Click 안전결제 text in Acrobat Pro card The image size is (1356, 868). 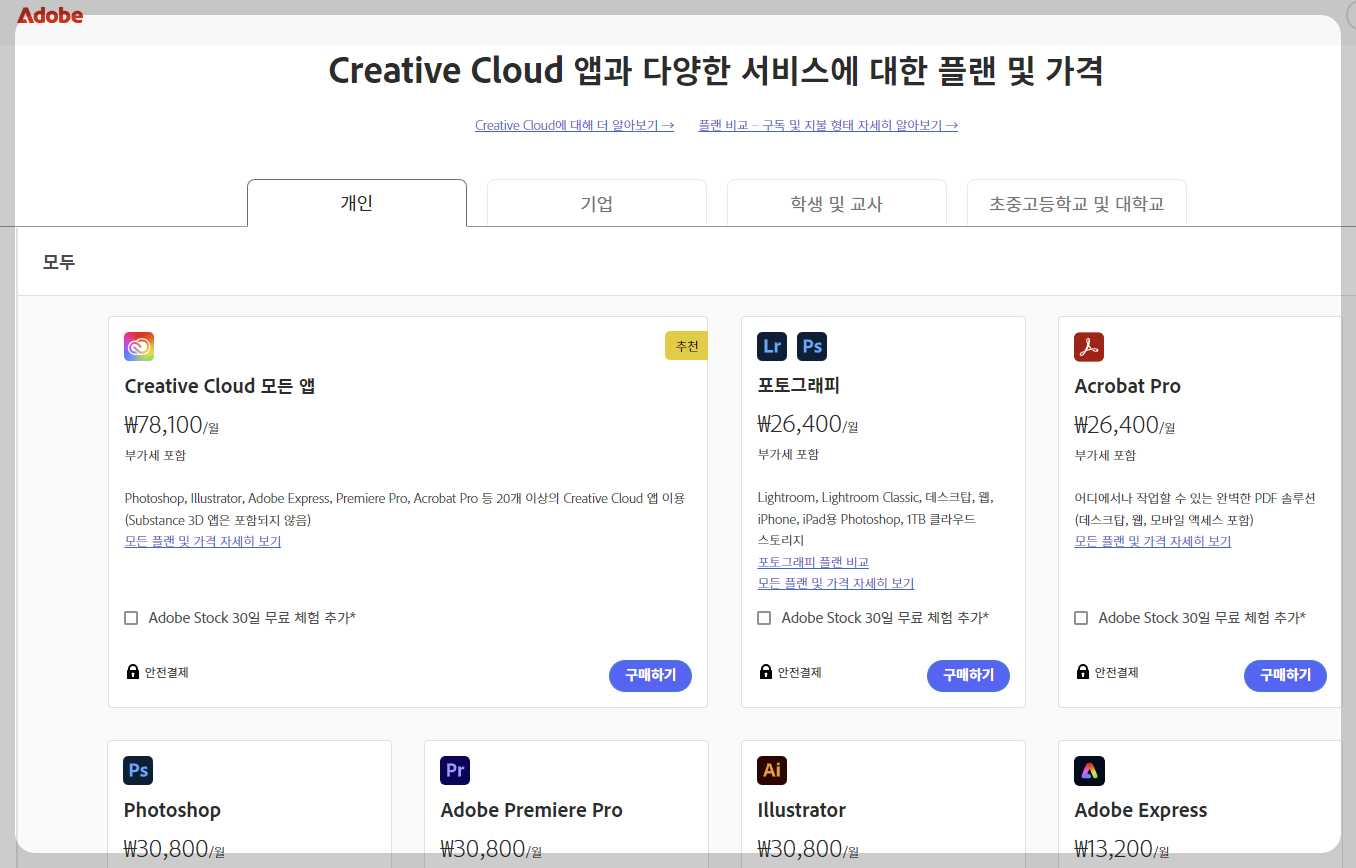tap(1116, 672)
